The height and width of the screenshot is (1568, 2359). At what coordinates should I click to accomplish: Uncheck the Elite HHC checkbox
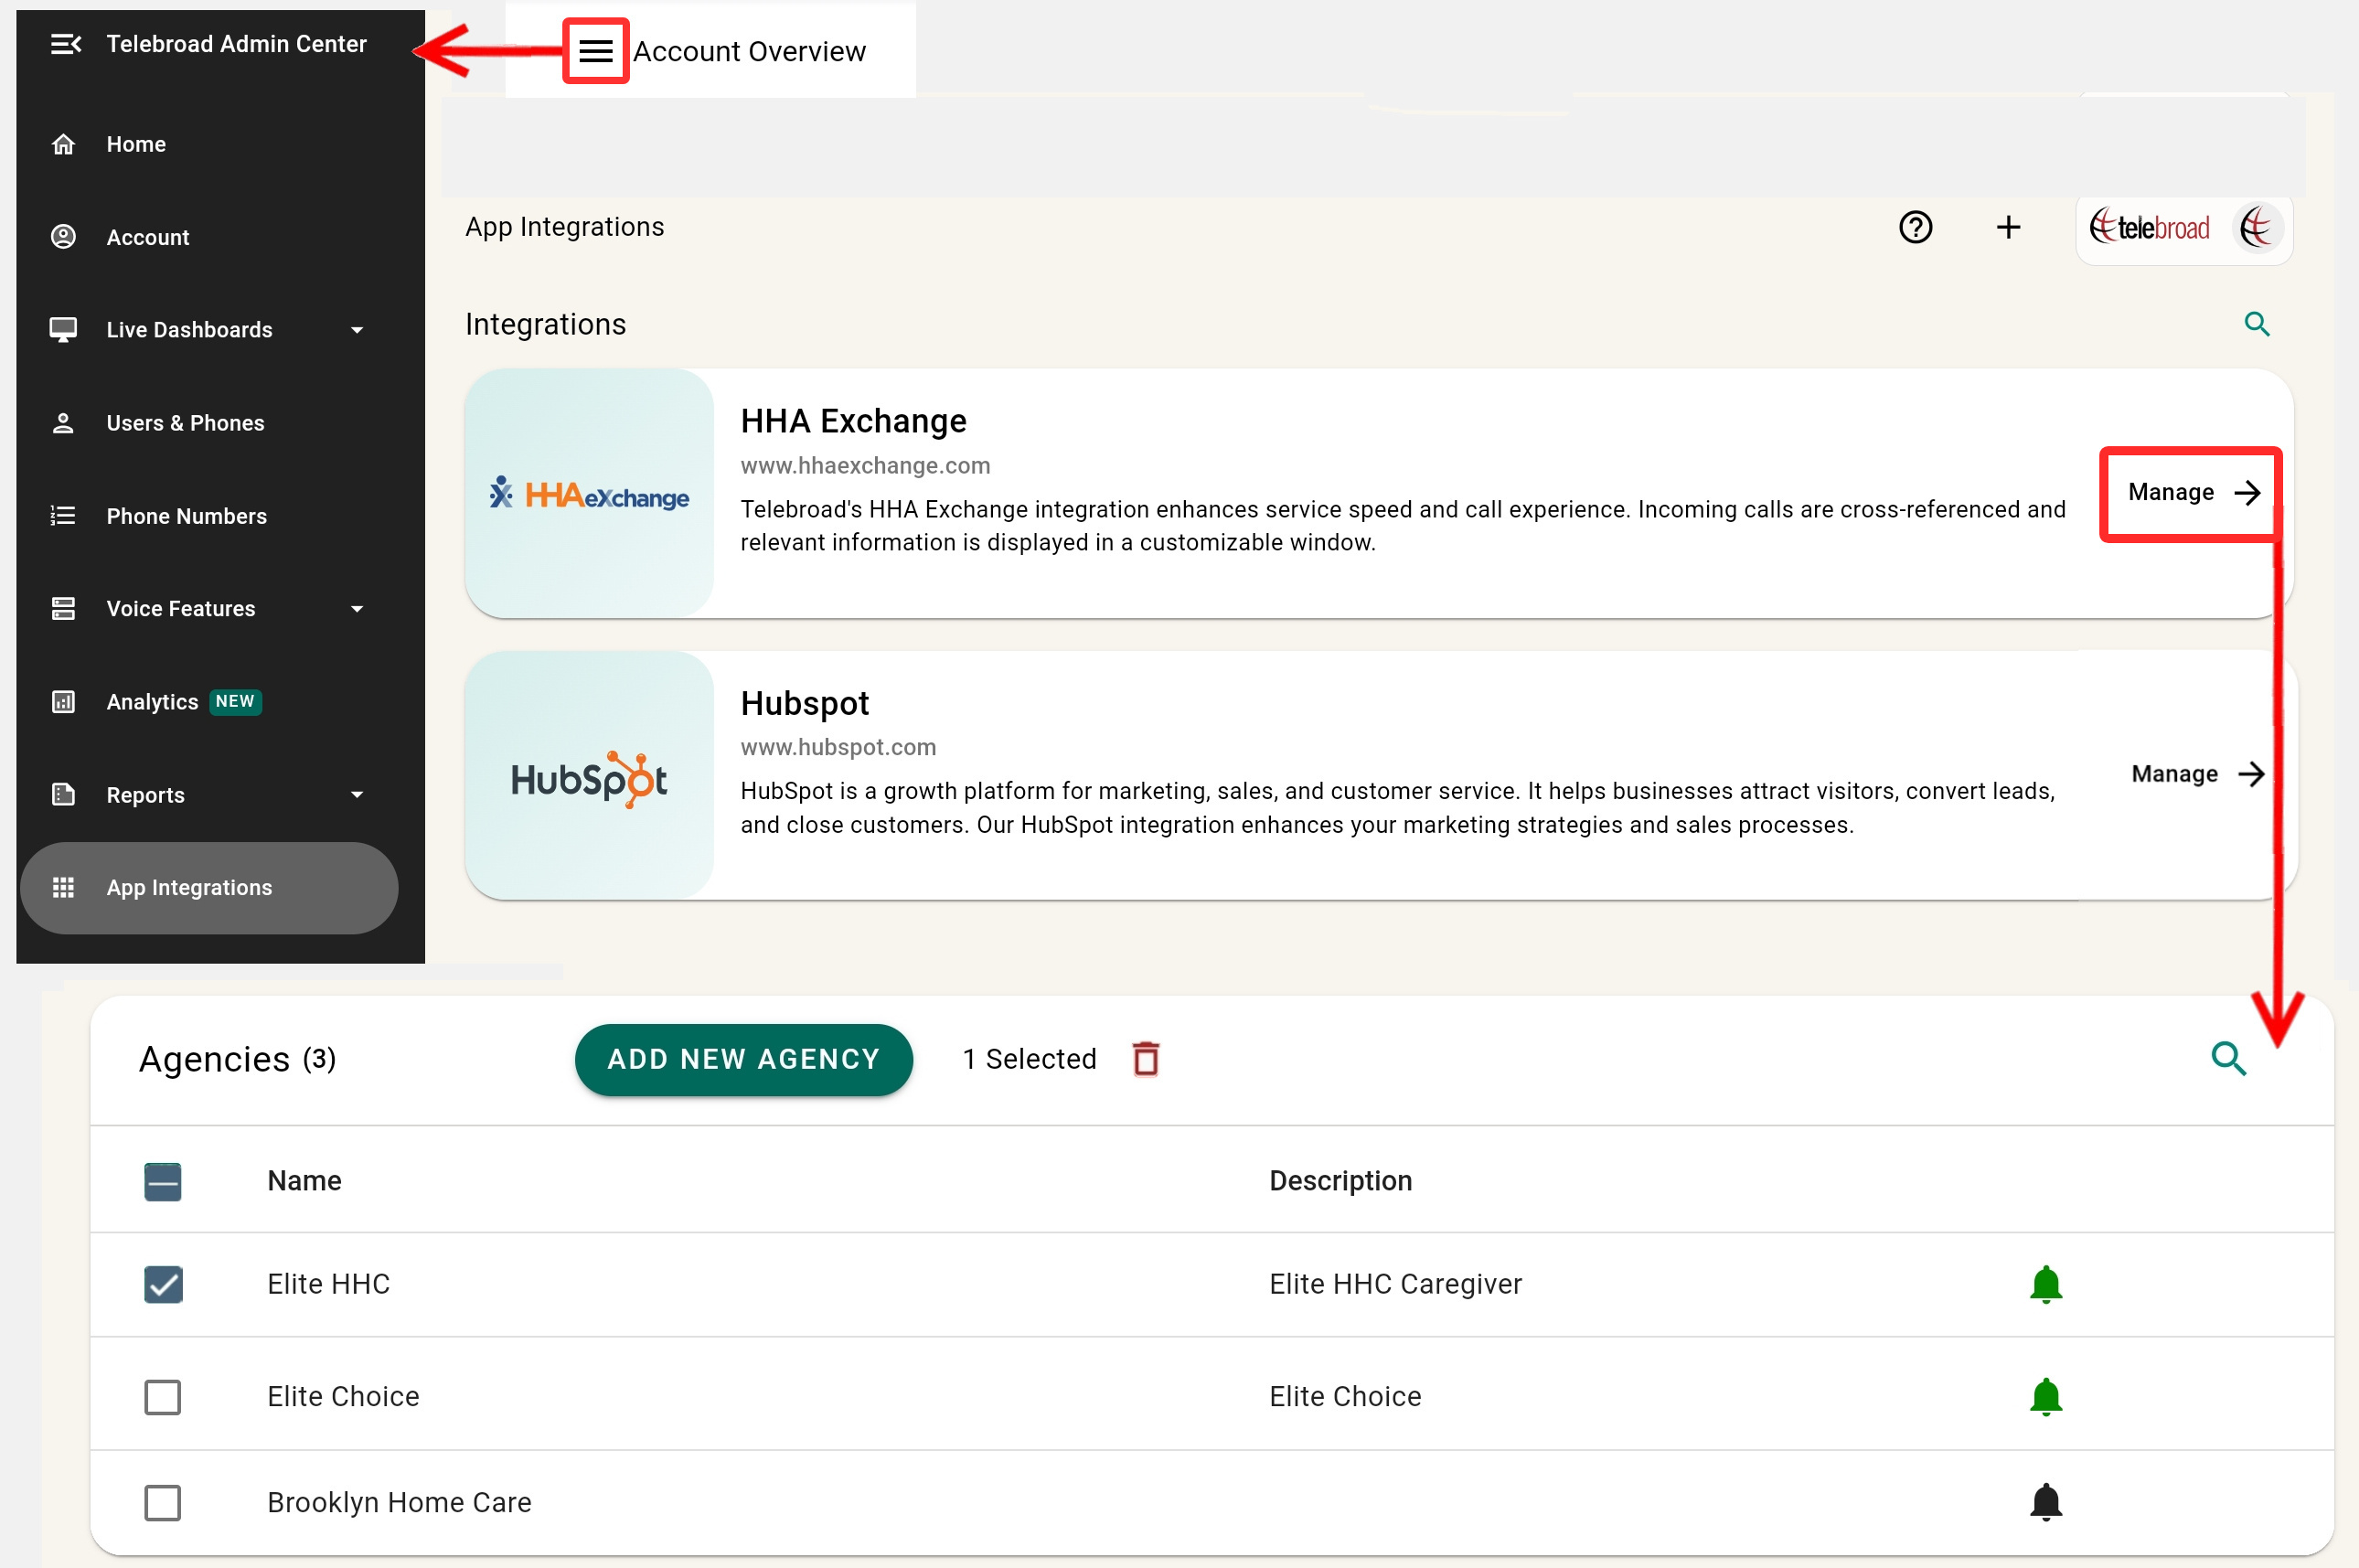tap(163, 1284)
